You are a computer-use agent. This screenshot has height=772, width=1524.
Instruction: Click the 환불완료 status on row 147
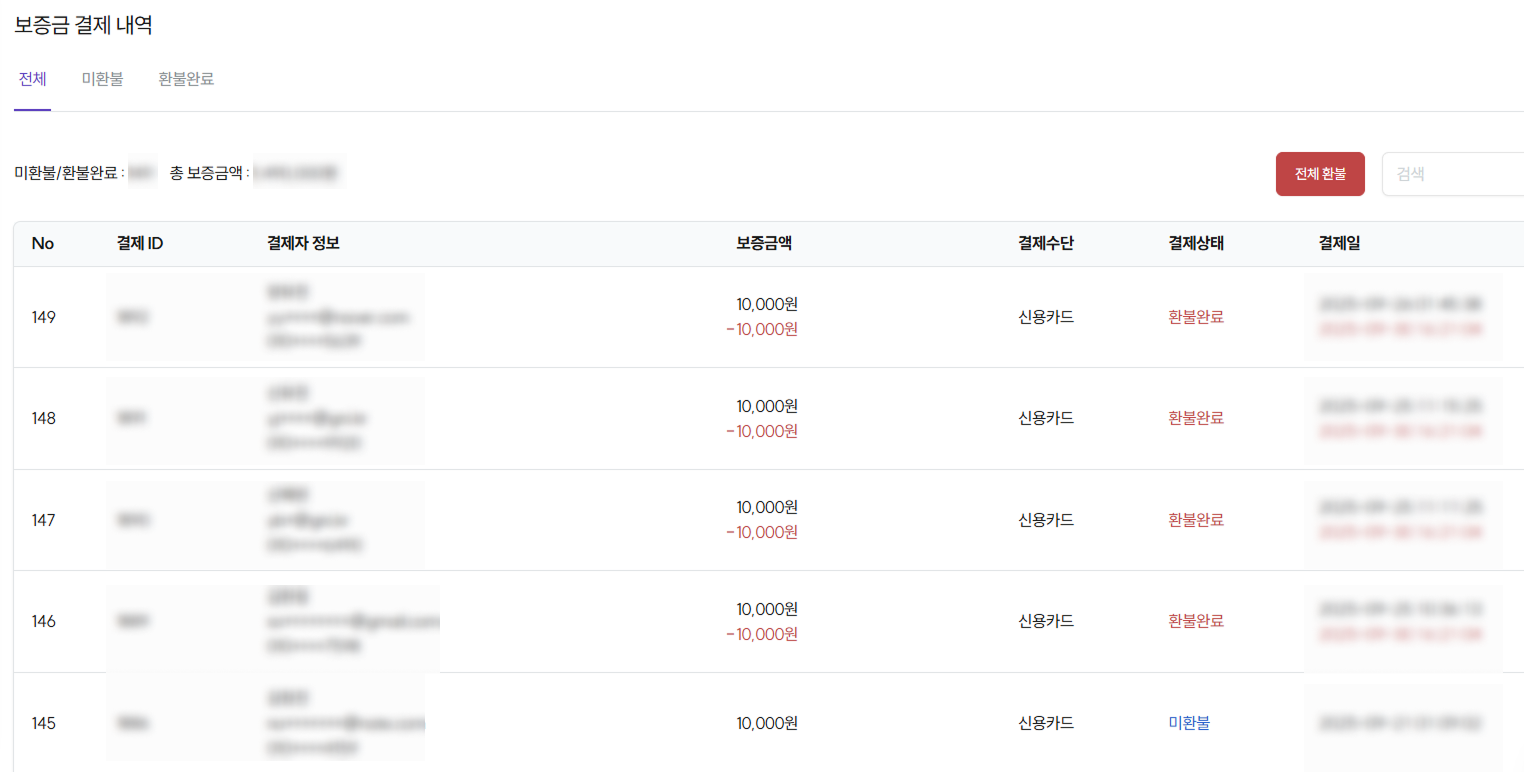[1195, 519]
